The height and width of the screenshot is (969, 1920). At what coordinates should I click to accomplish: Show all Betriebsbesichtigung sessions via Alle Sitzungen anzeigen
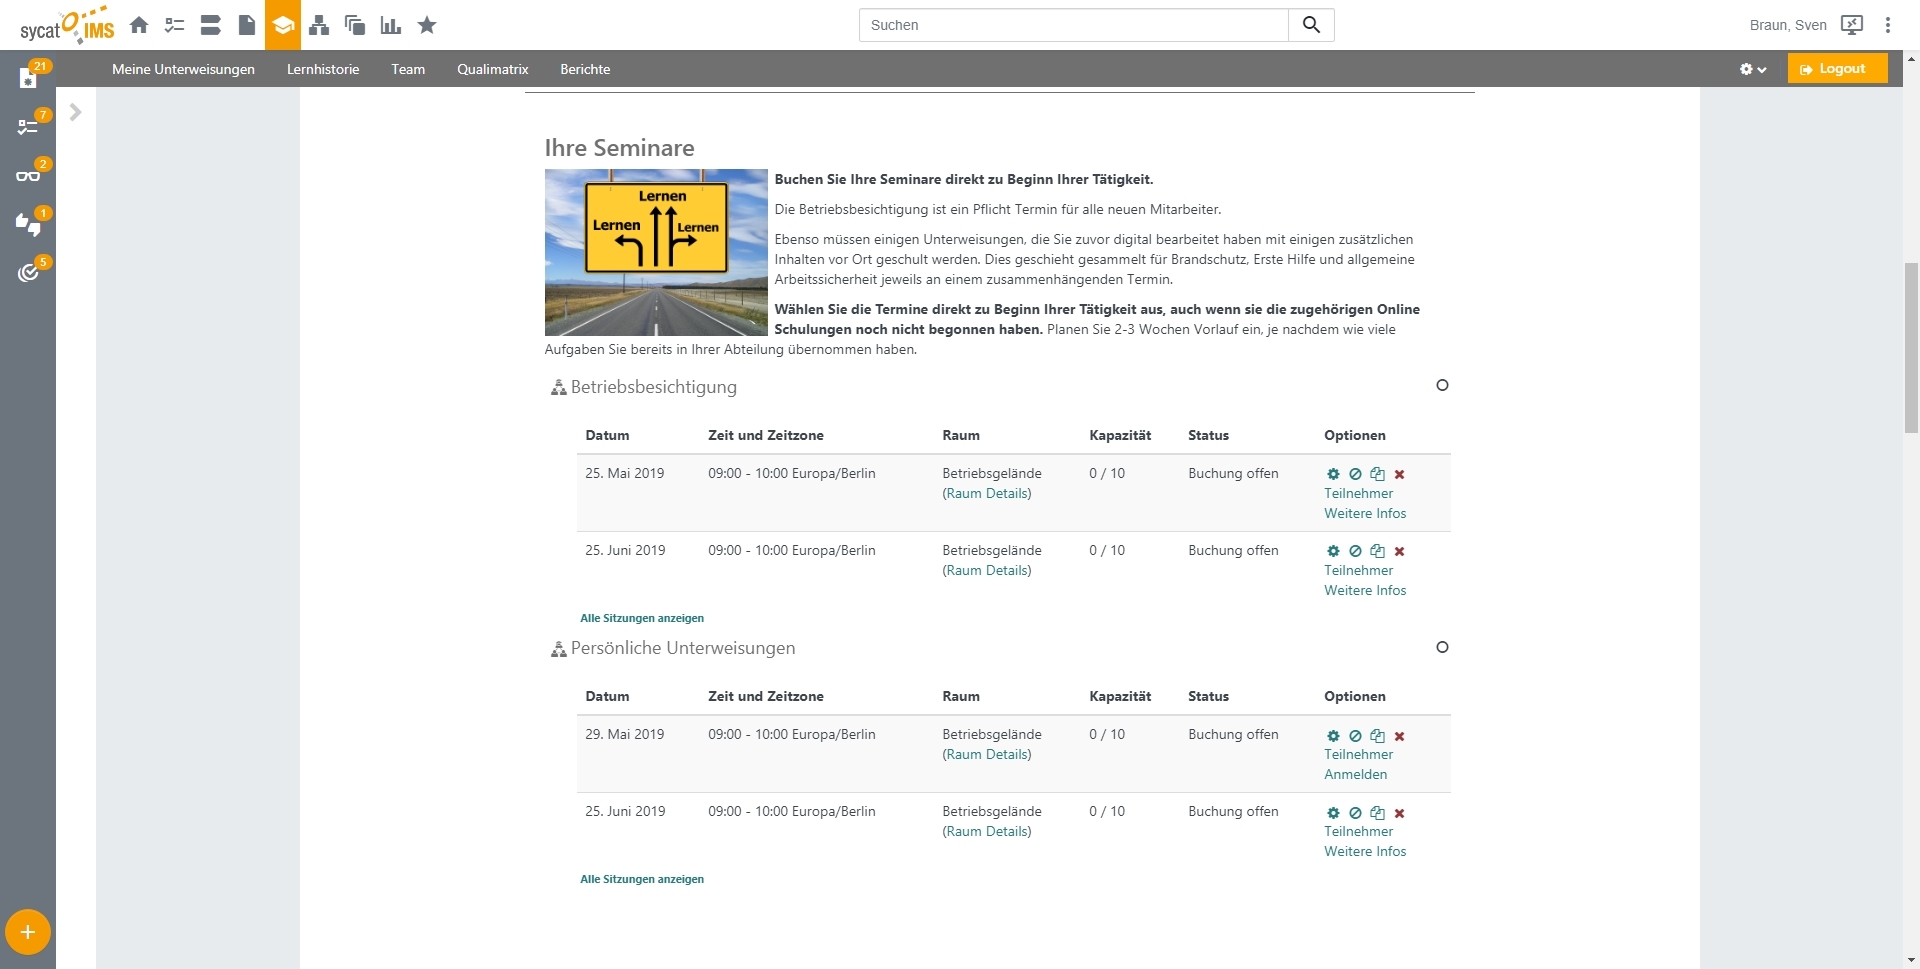point(642,618)
